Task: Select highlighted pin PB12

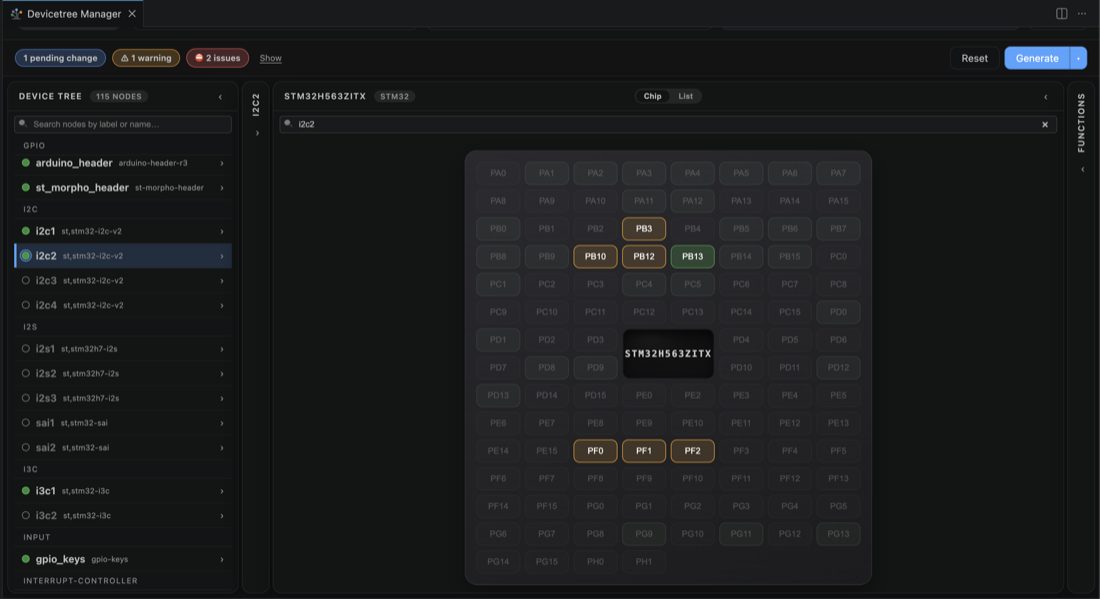Action: pyautogui.click(x=644, y=257)
